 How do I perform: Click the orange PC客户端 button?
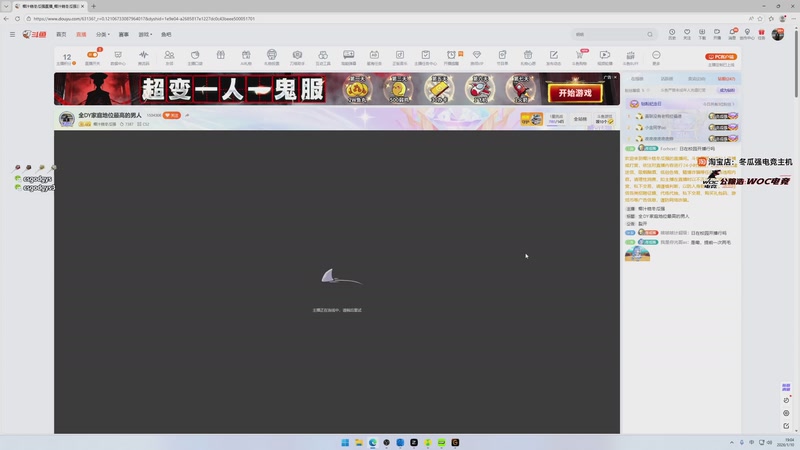721,57
